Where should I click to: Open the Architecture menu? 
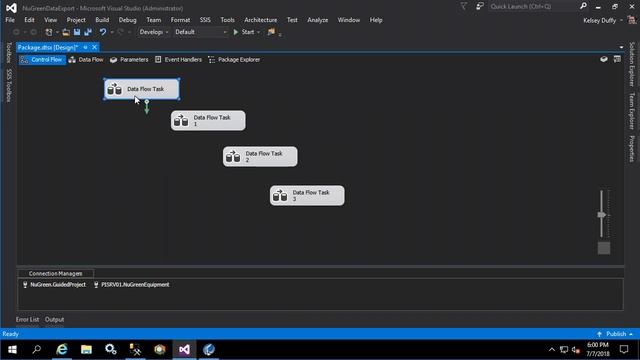(260, 20)
